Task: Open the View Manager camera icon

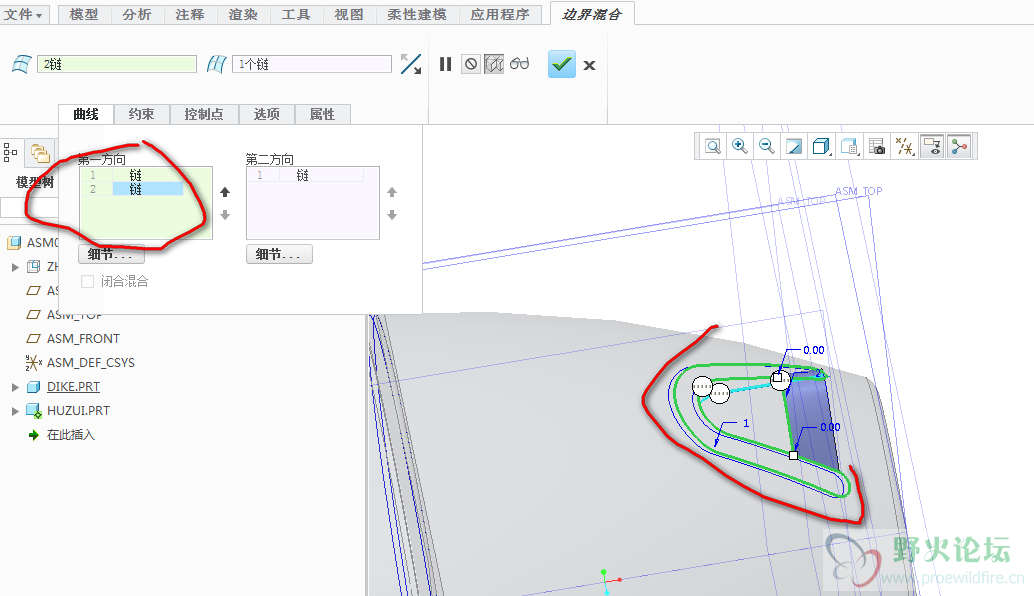Action: [x=877, y=146]
